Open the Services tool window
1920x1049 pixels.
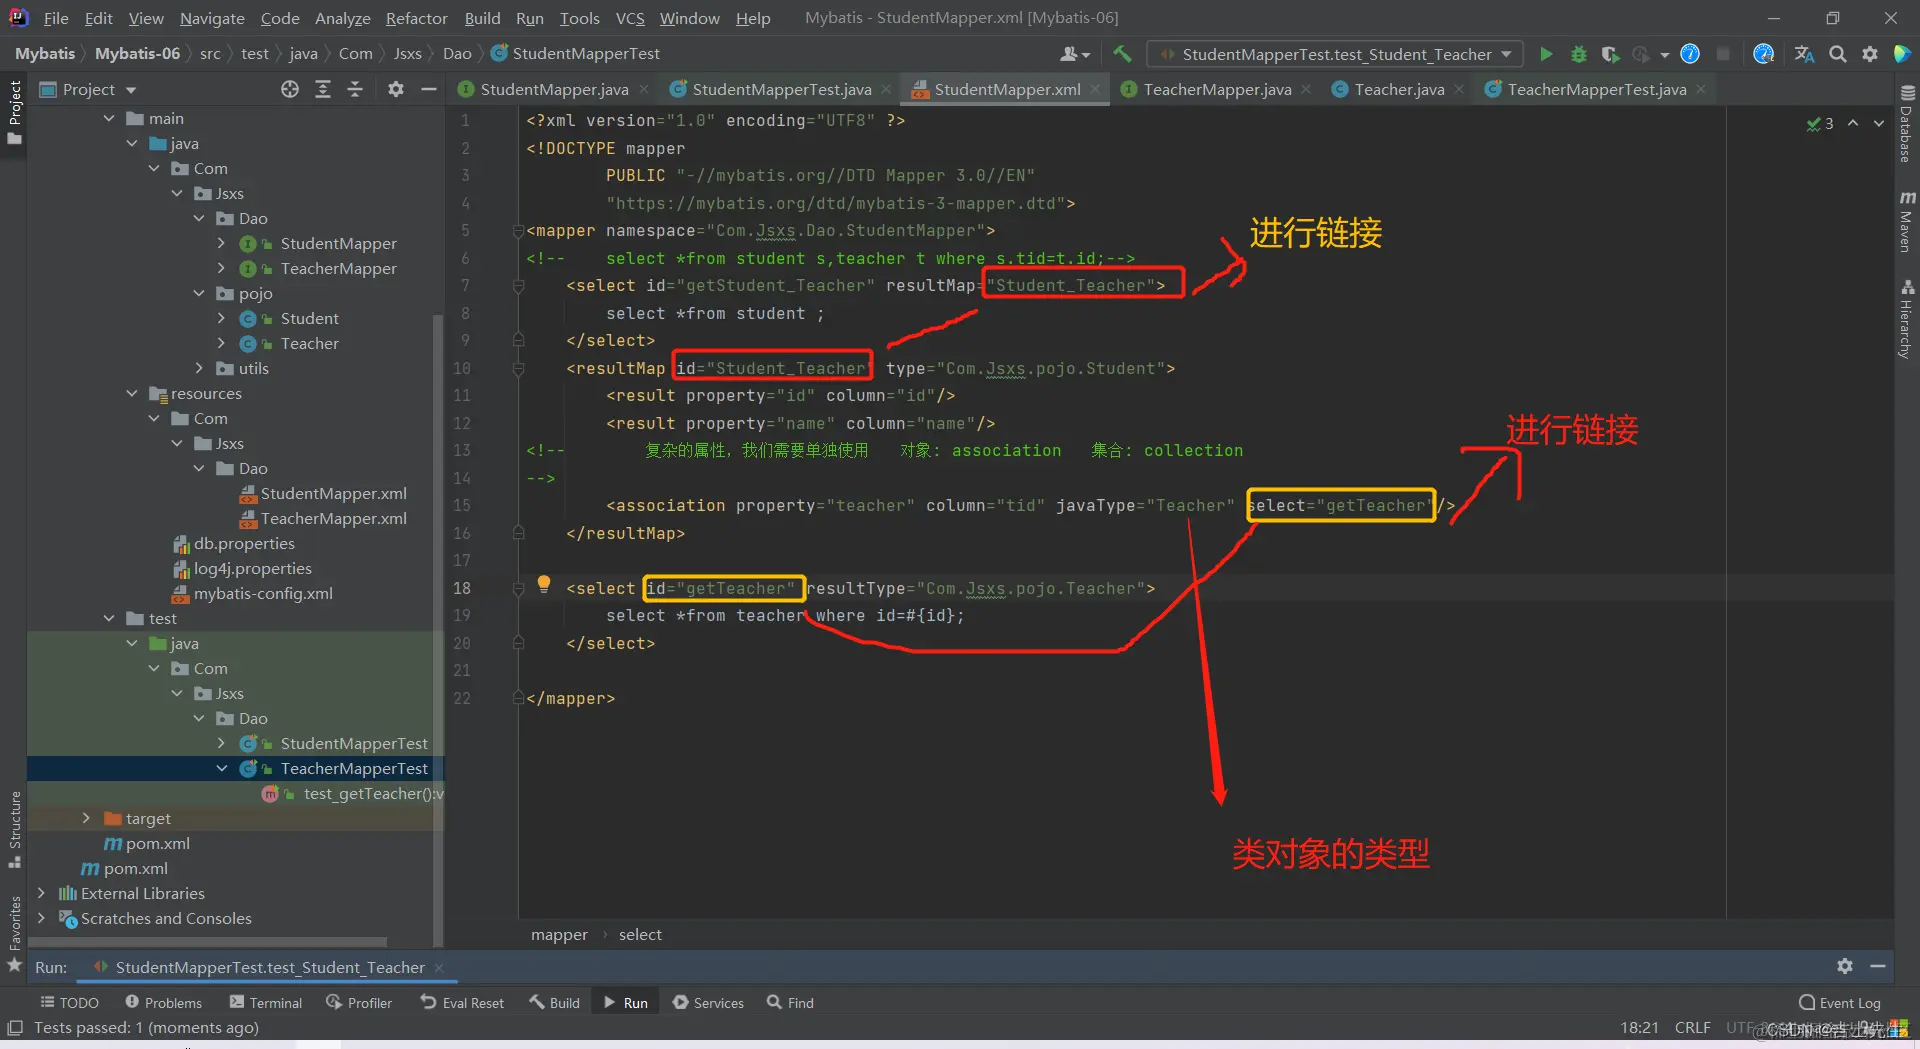708,1002
